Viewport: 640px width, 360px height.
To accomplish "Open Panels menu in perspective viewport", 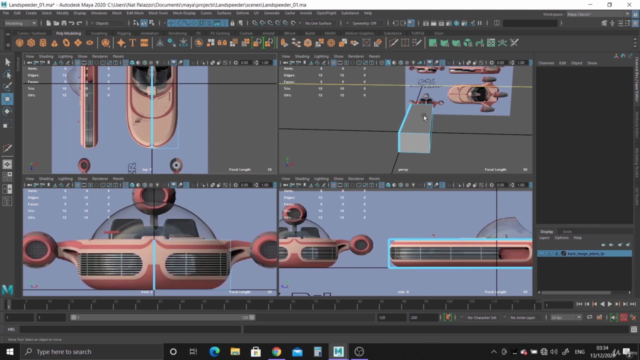I will (374, 56).
